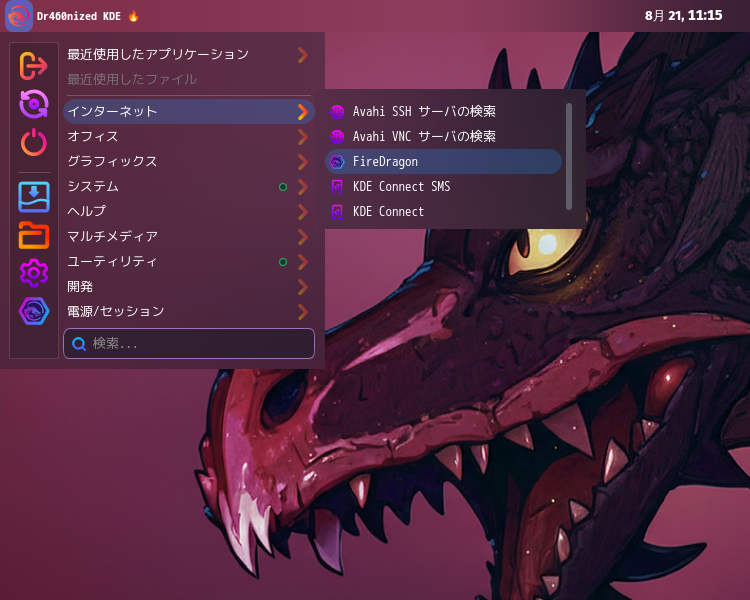Click the Avahi VNC globe icon
Viewport: 750px width, 600px height.
pyautogui.click(x=337, y=137)
